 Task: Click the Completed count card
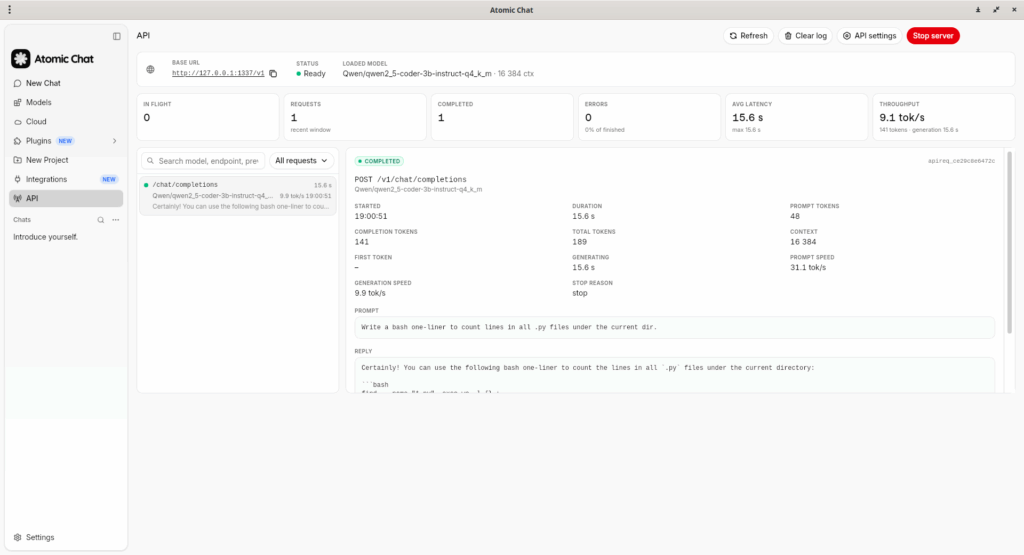point(502,117)
